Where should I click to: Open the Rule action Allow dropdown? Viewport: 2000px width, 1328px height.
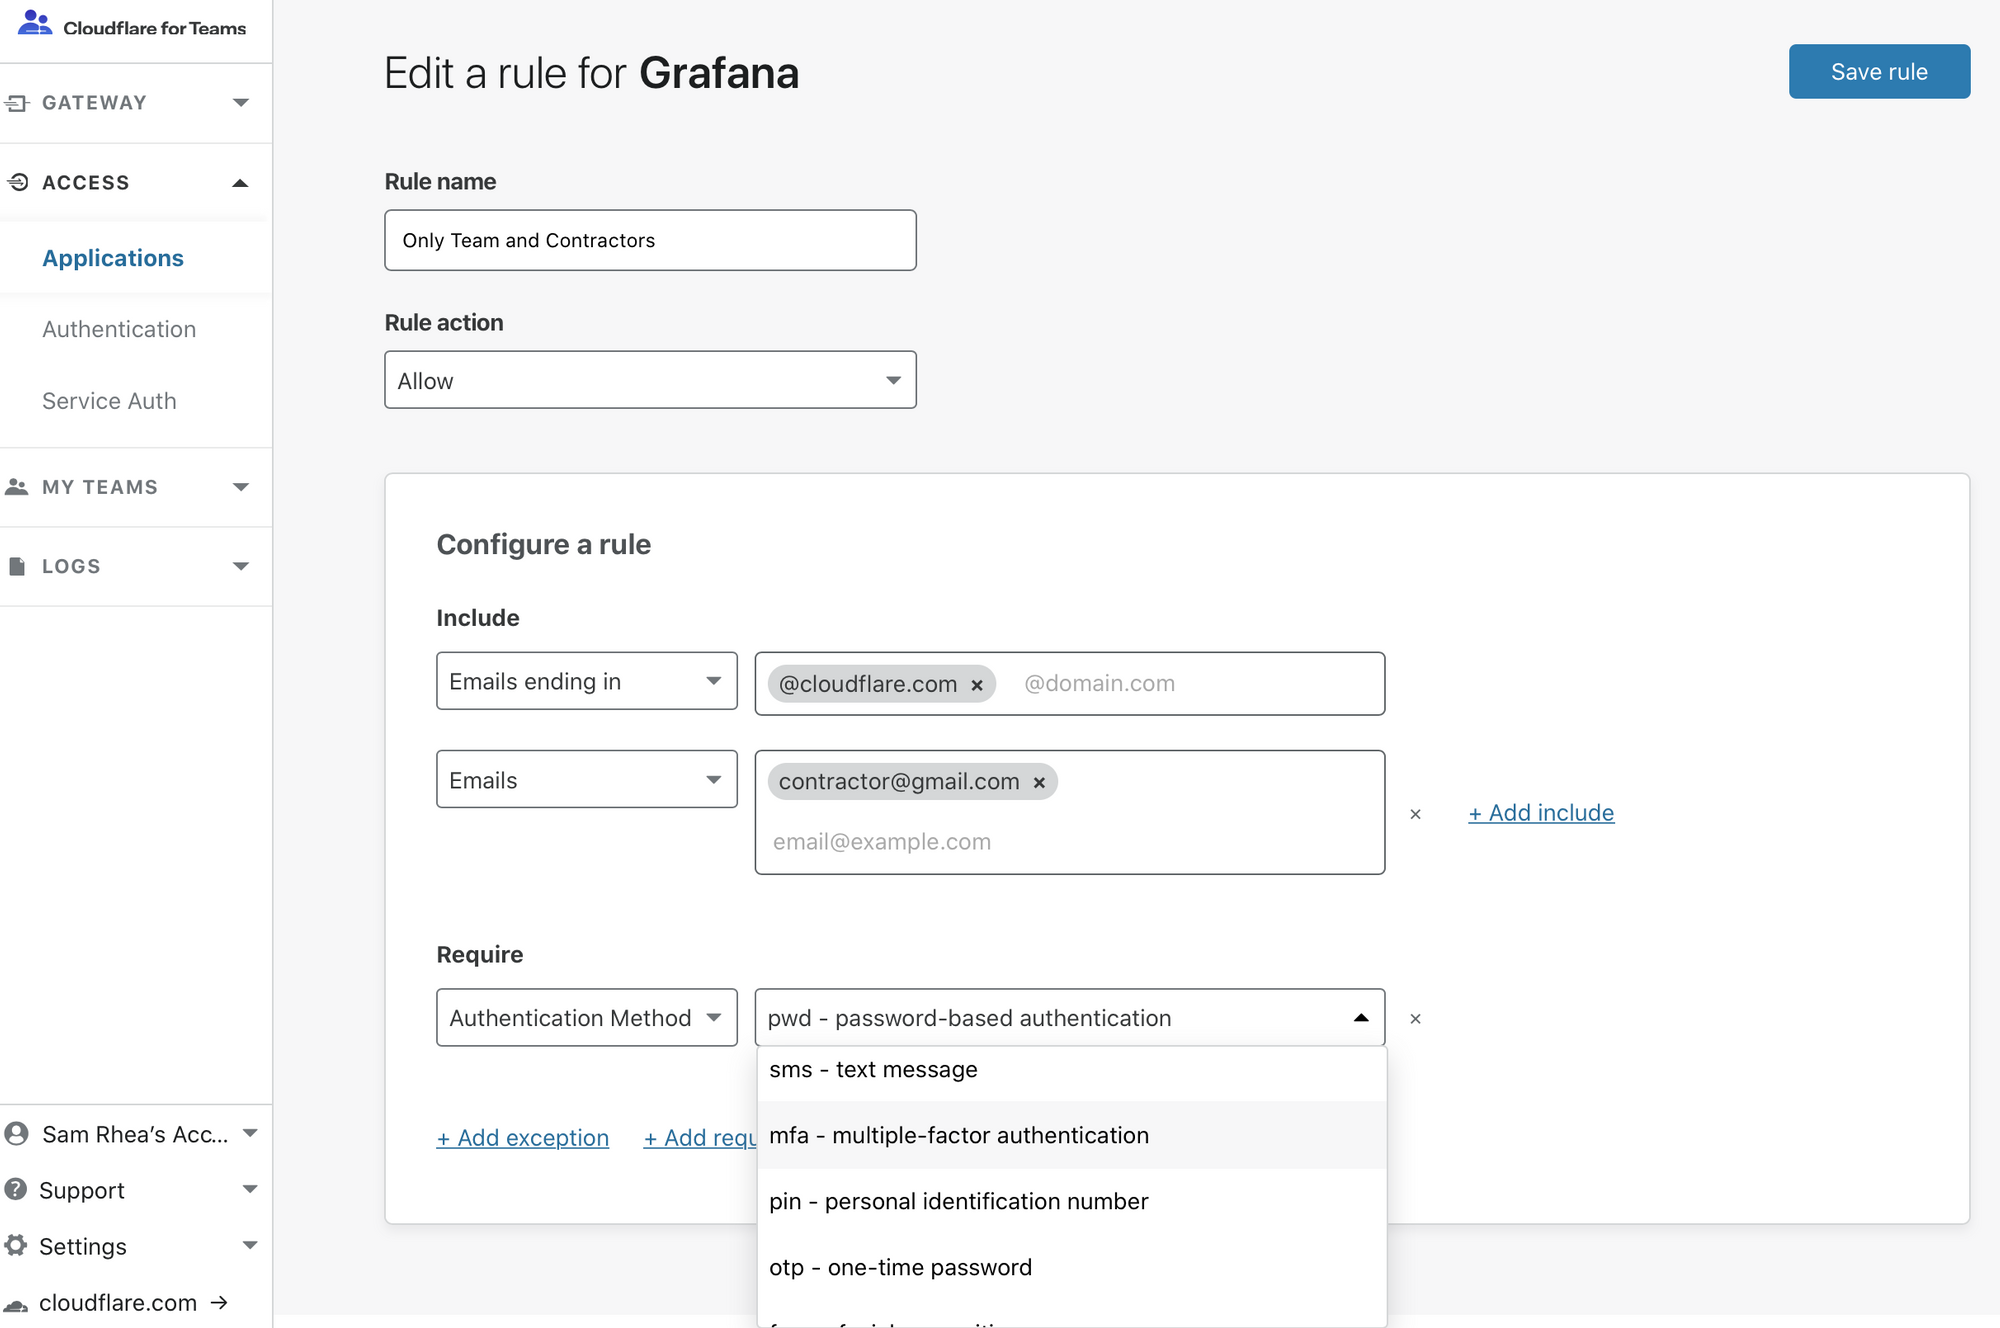[650, 380]
